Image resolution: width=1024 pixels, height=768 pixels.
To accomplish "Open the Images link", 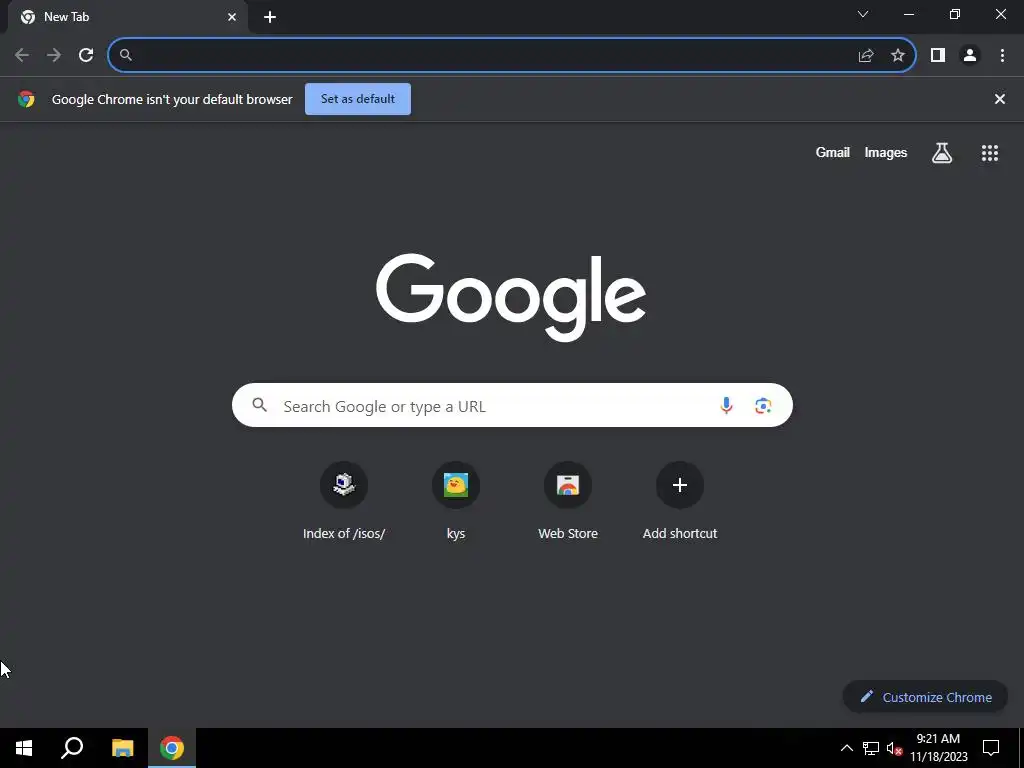I will pyautogui.click(x=886, y=152).
